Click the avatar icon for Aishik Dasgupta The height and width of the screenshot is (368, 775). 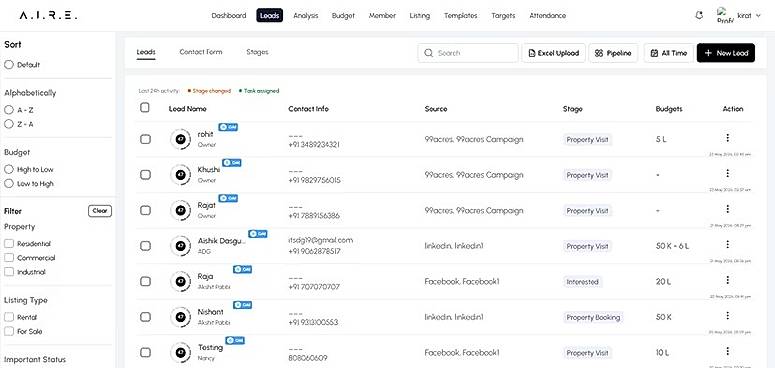pyautogui.click(x=180, y=245)
